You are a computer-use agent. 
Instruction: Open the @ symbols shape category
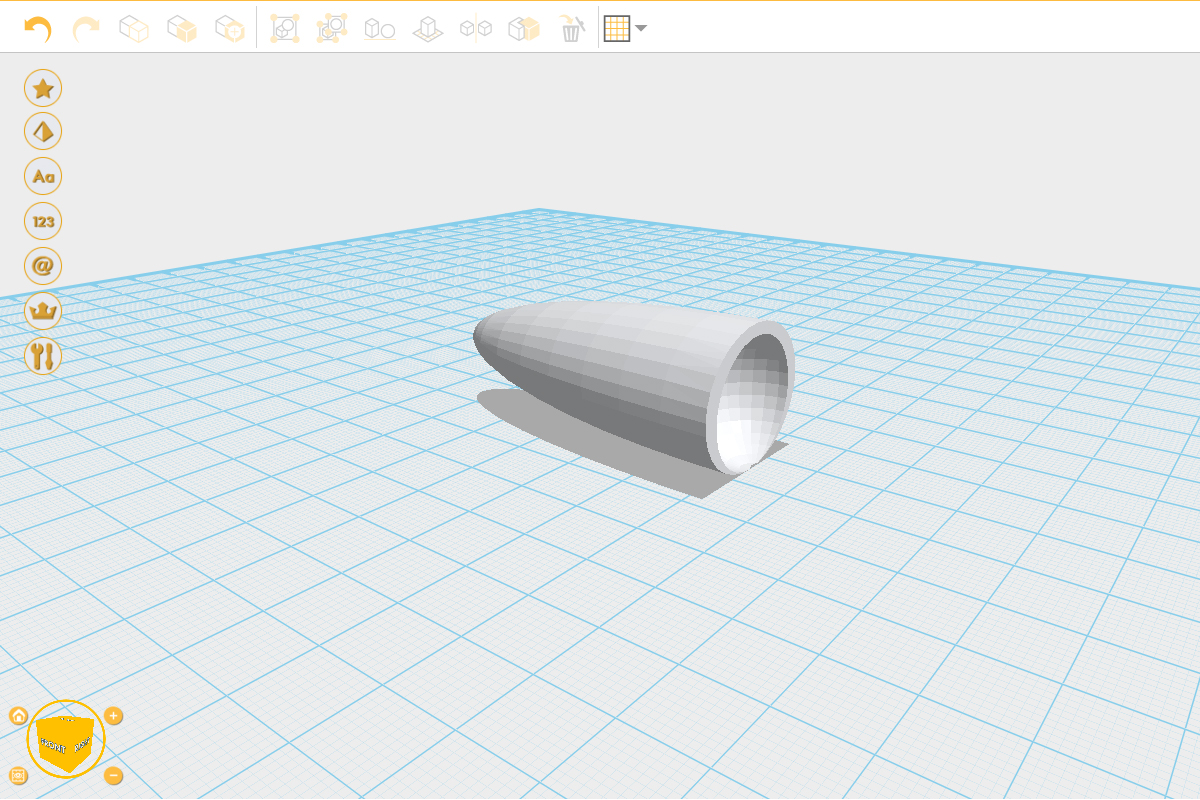[43, 266]
